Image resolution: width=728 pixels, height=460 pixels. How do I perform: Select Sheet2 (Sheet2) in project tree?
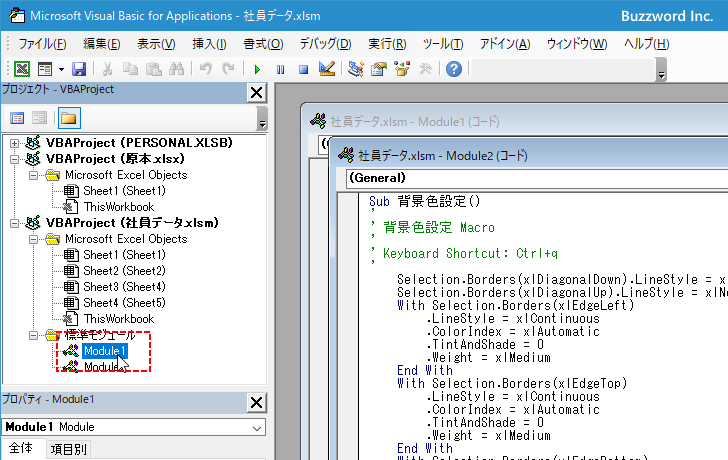(124, 271)
